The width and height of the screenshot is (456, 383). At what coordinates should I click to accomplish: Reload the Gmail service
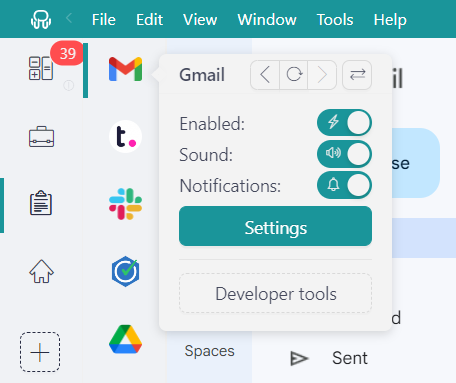[294, 75]
